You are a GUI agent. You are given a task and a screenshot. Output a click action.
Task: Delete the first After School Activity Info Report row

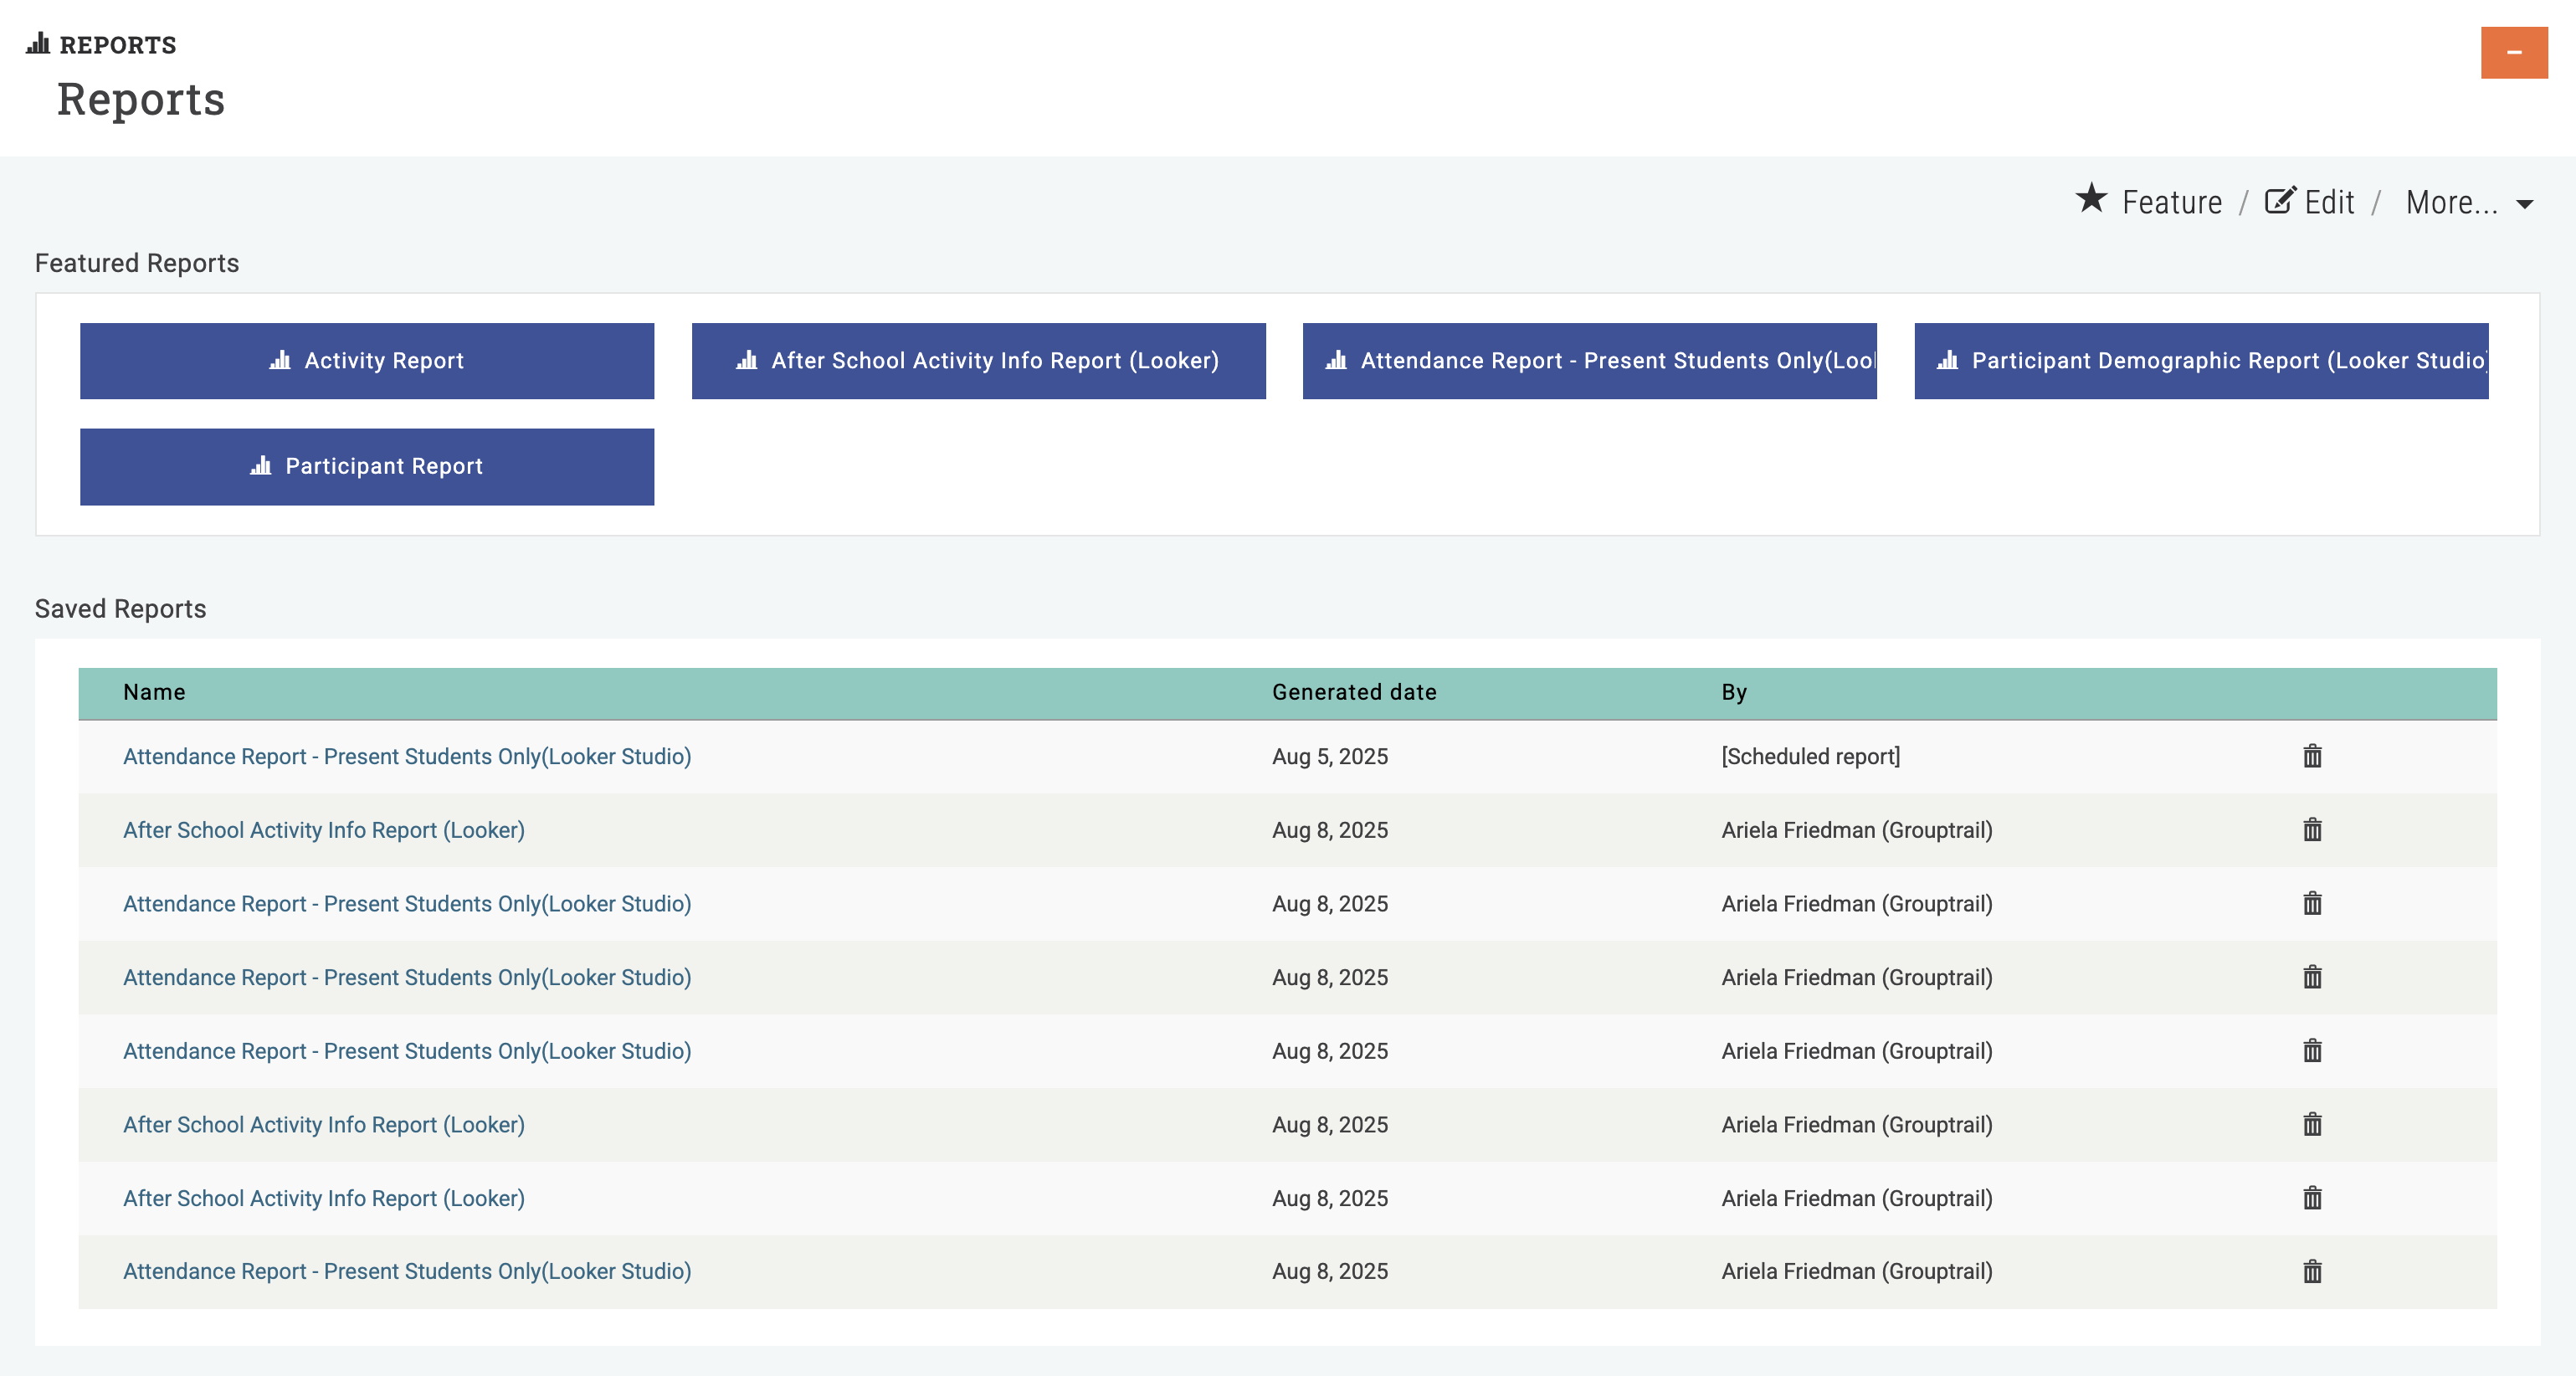click(x=2312, y=830)
